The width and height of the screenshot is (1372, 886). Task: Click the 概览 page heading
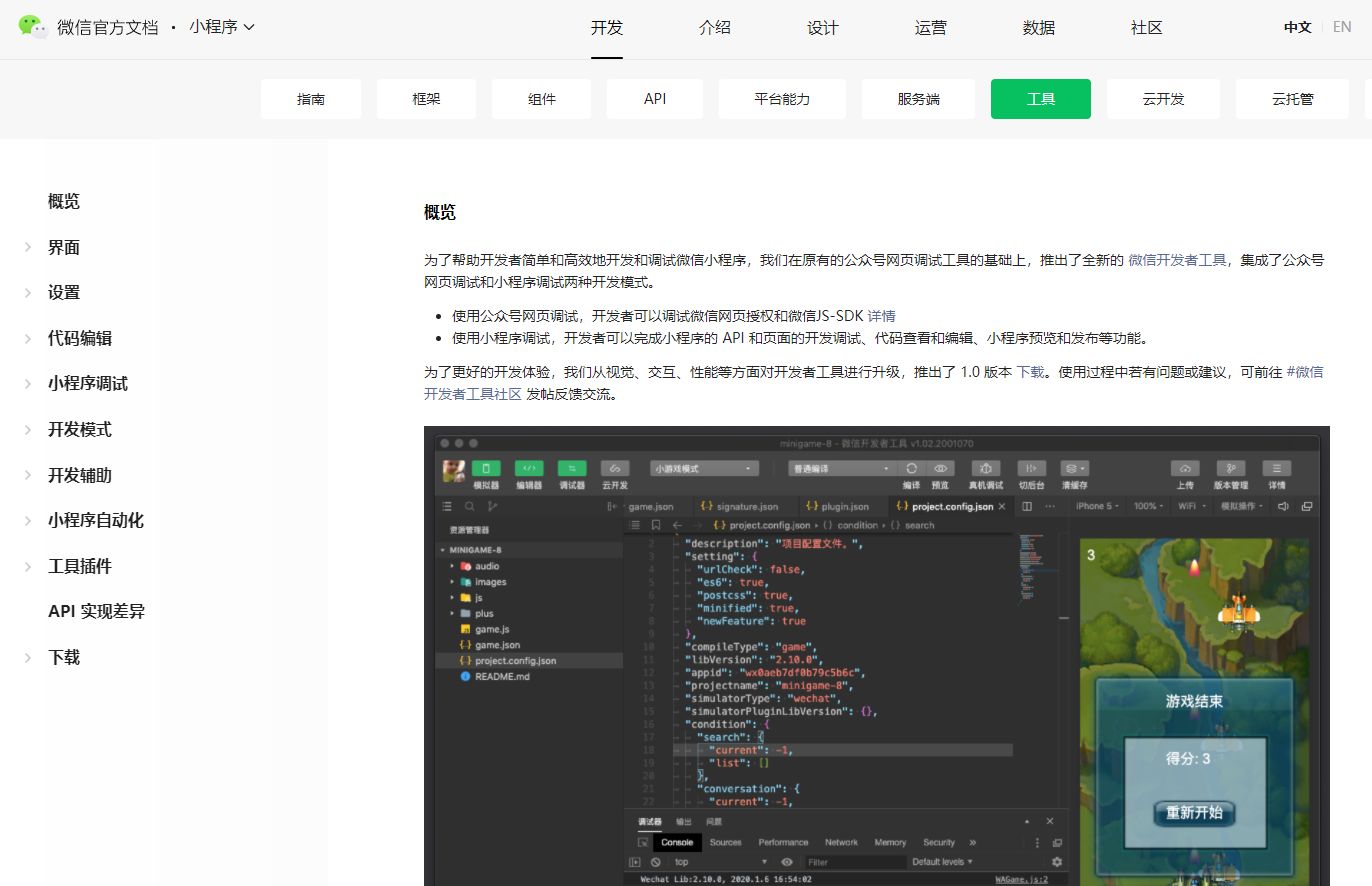[x=440, y=212]
